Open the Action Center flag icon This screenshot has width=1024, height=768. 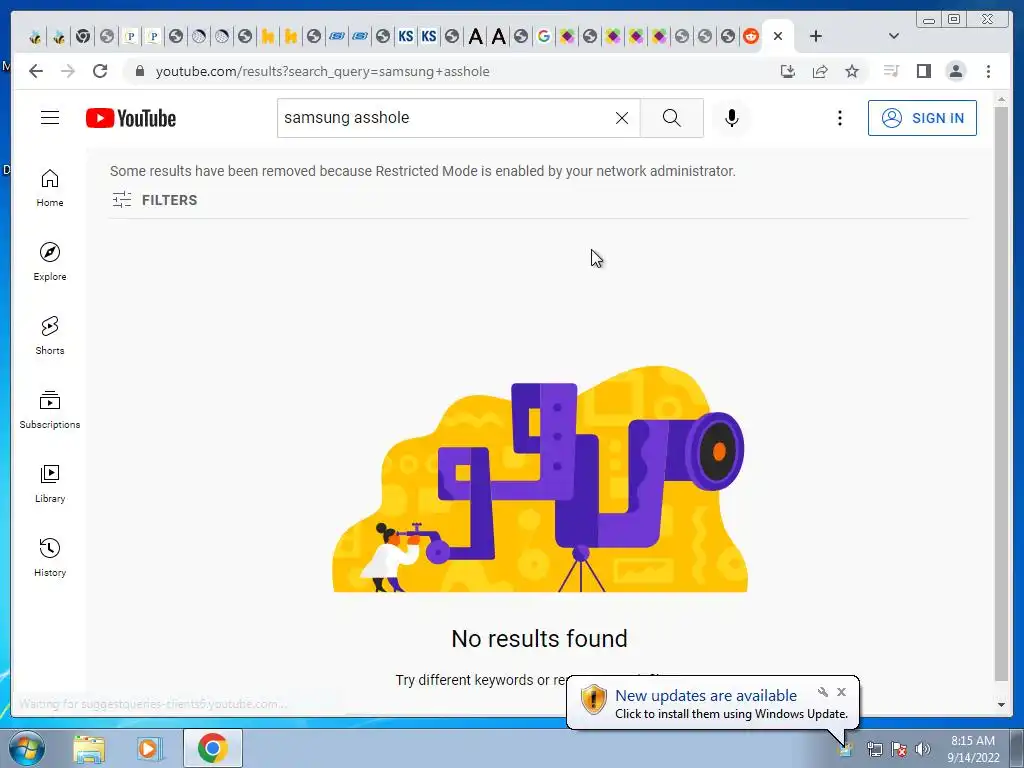point(899,749)
